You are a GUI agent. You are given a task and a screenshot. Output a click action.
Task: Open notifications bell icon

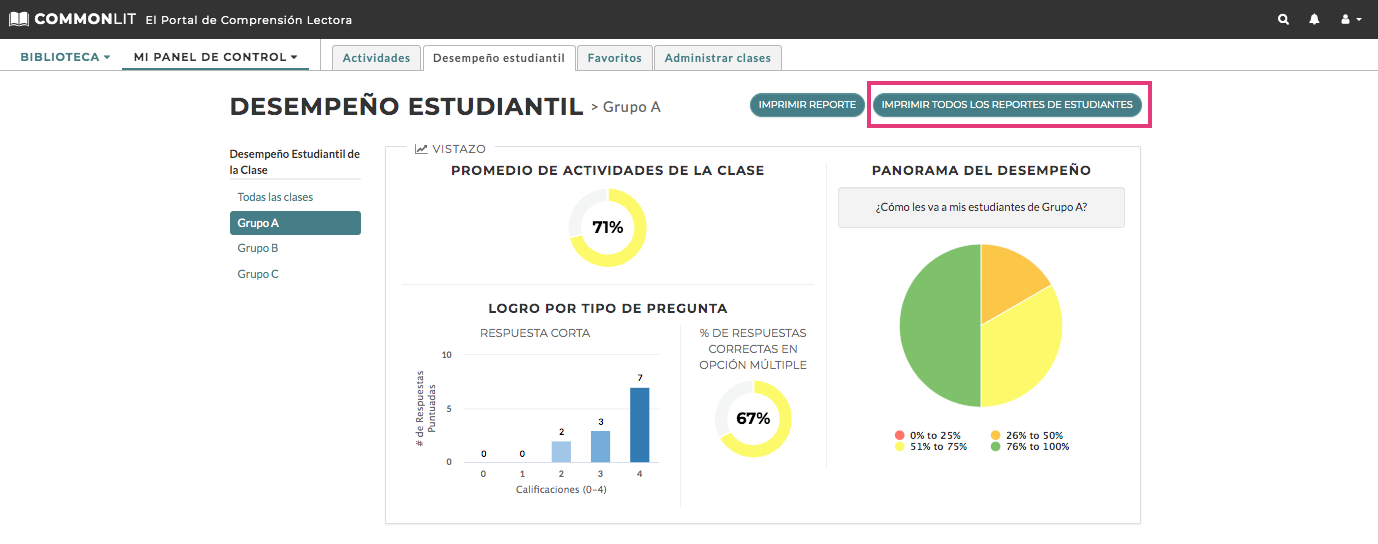(1314, 19)
